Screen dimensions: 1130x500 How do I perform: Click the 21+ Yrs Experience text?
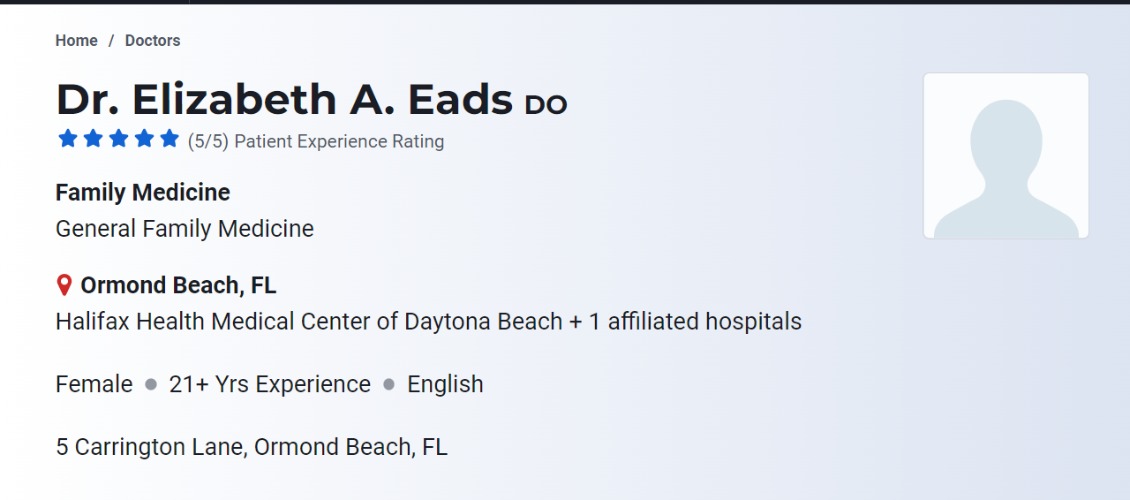point(269,384)
